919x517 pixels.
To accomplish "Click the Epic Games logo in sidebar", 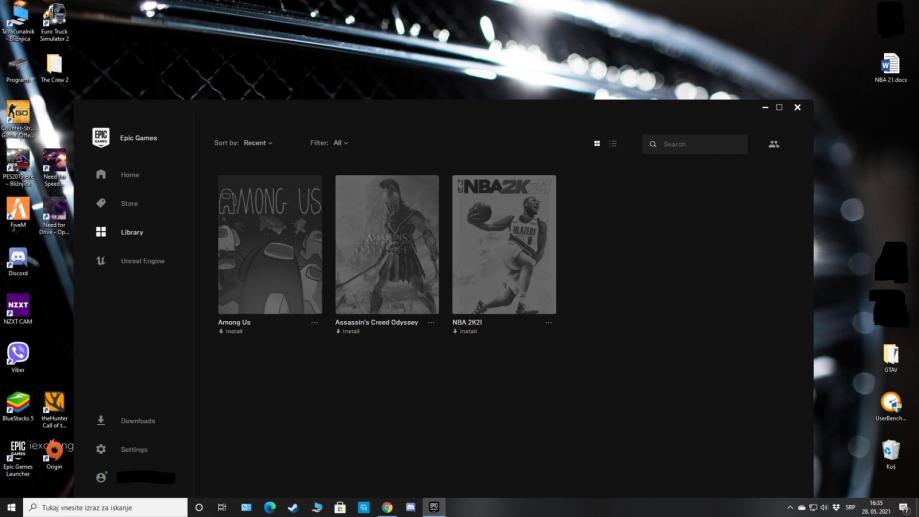I will pos(101,138).
